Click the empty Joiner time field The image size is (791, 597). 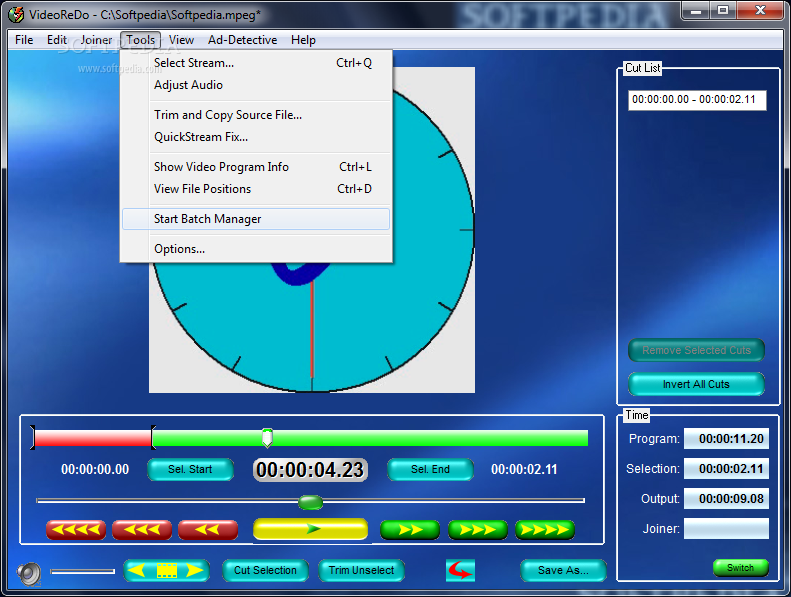pyautogui.click(x=726, y=528)
